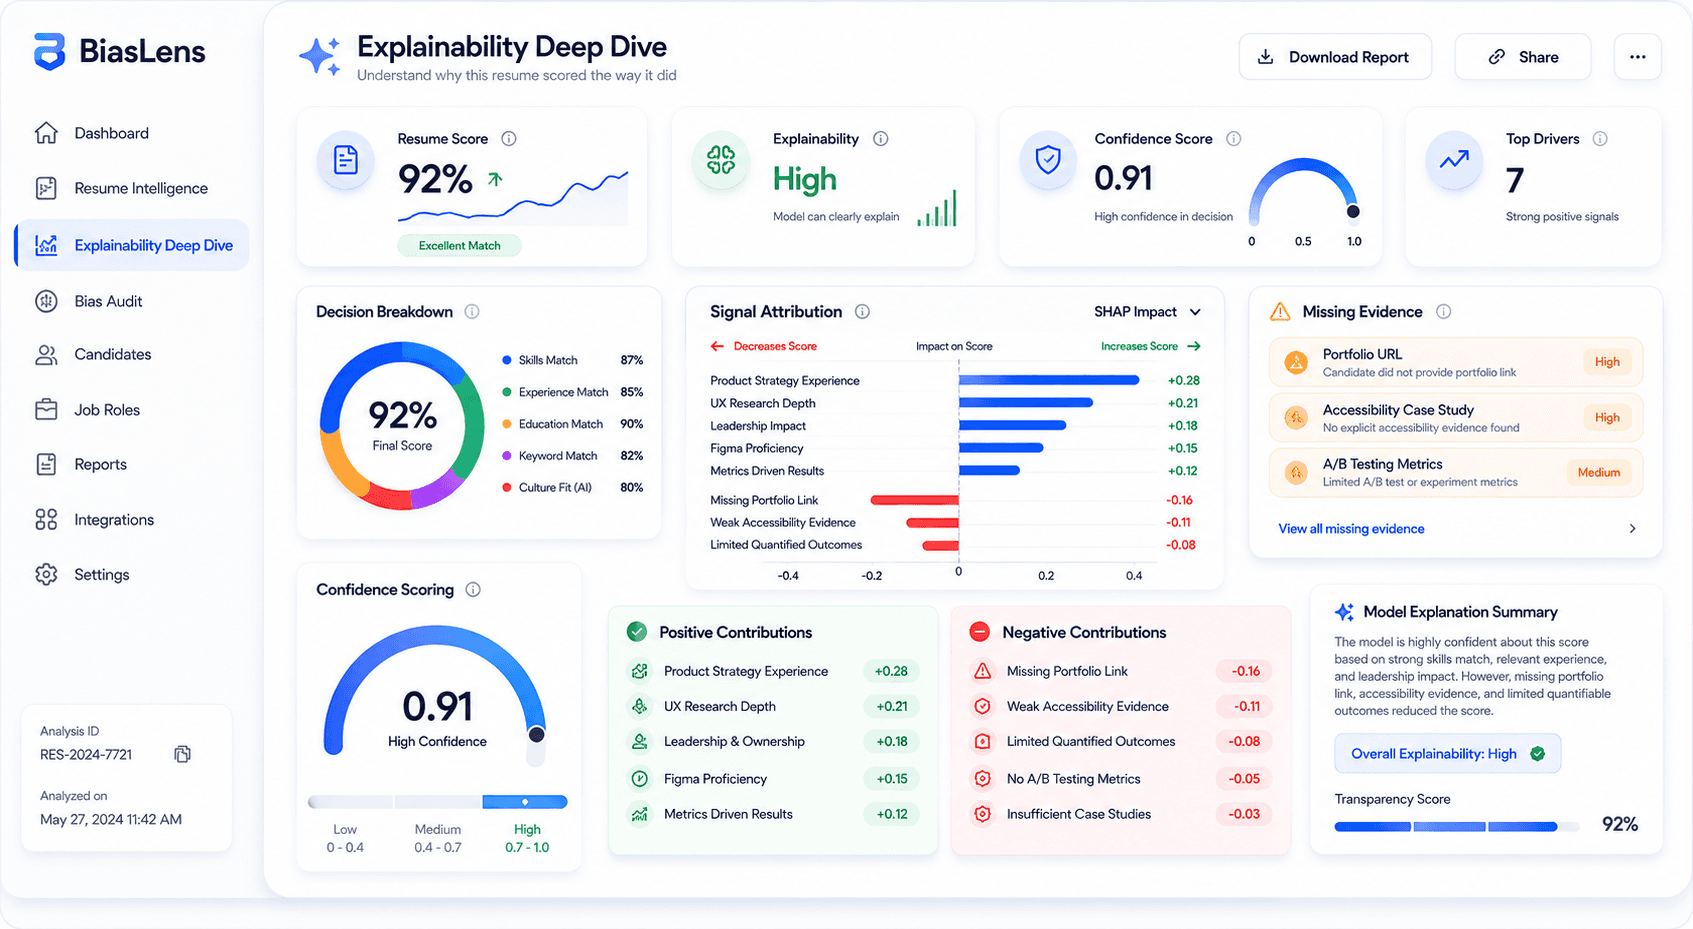Click info icon next to Top Drivers
The width and height of the screenshot is (1693, 929).
click(1600, 139)
